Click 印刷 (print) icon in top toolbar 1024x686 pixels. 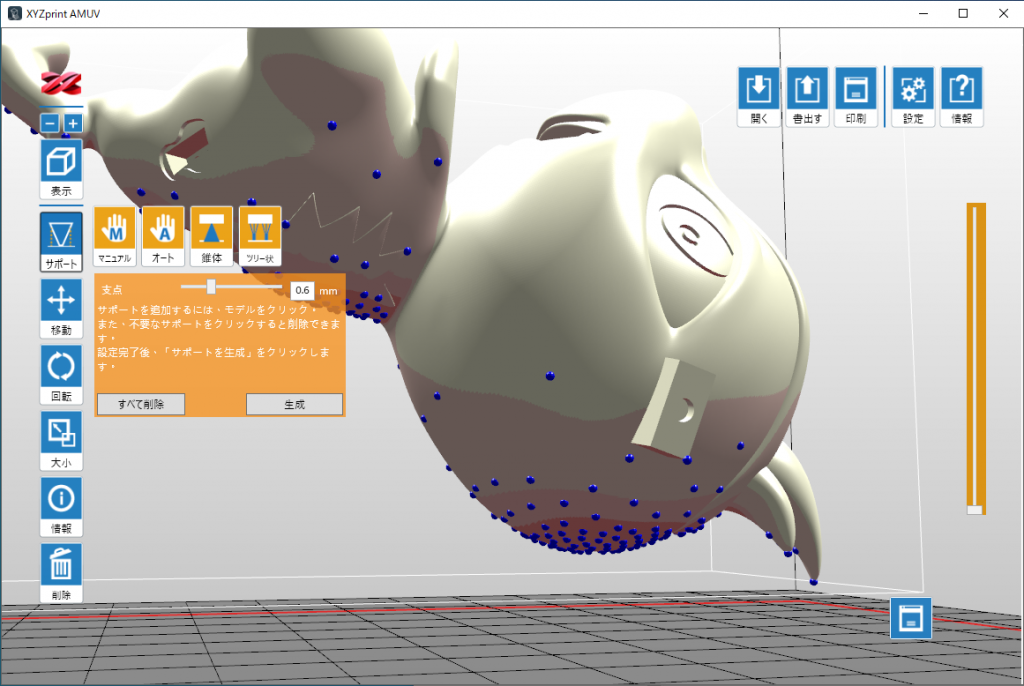point(856,97)
